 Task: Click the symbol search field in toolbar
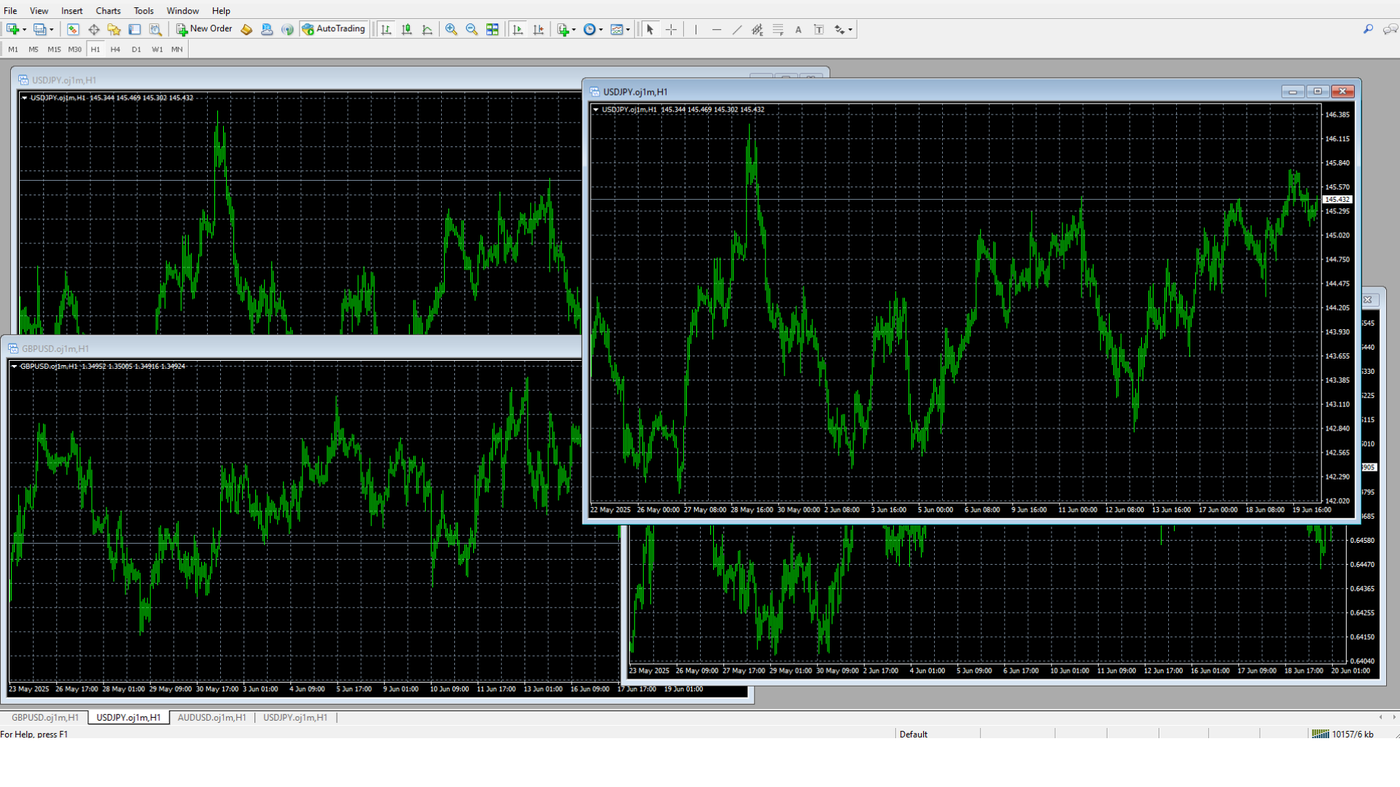pyautogui.click(x=1367, y=29)
